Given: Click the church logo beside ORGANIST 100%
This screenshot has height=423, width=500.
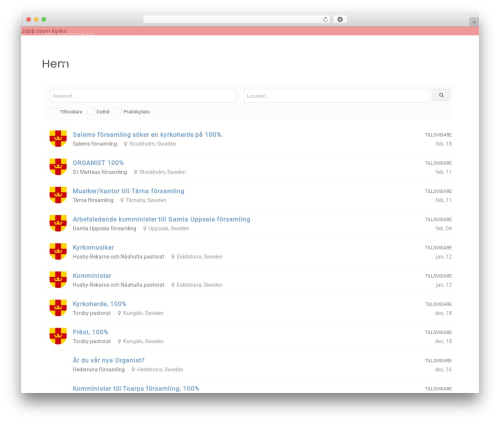Looking at the screenshot, I should coord(58,167).
